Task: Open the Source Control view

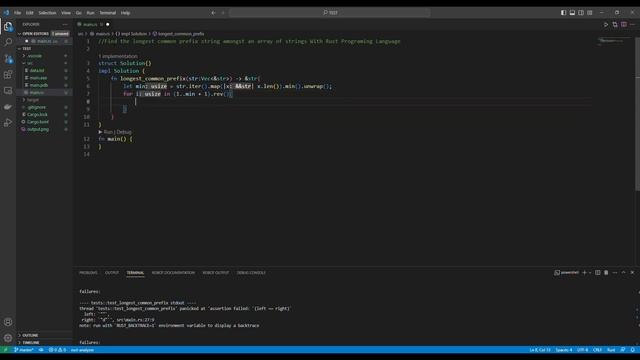Action: click(x=8, y=58)
